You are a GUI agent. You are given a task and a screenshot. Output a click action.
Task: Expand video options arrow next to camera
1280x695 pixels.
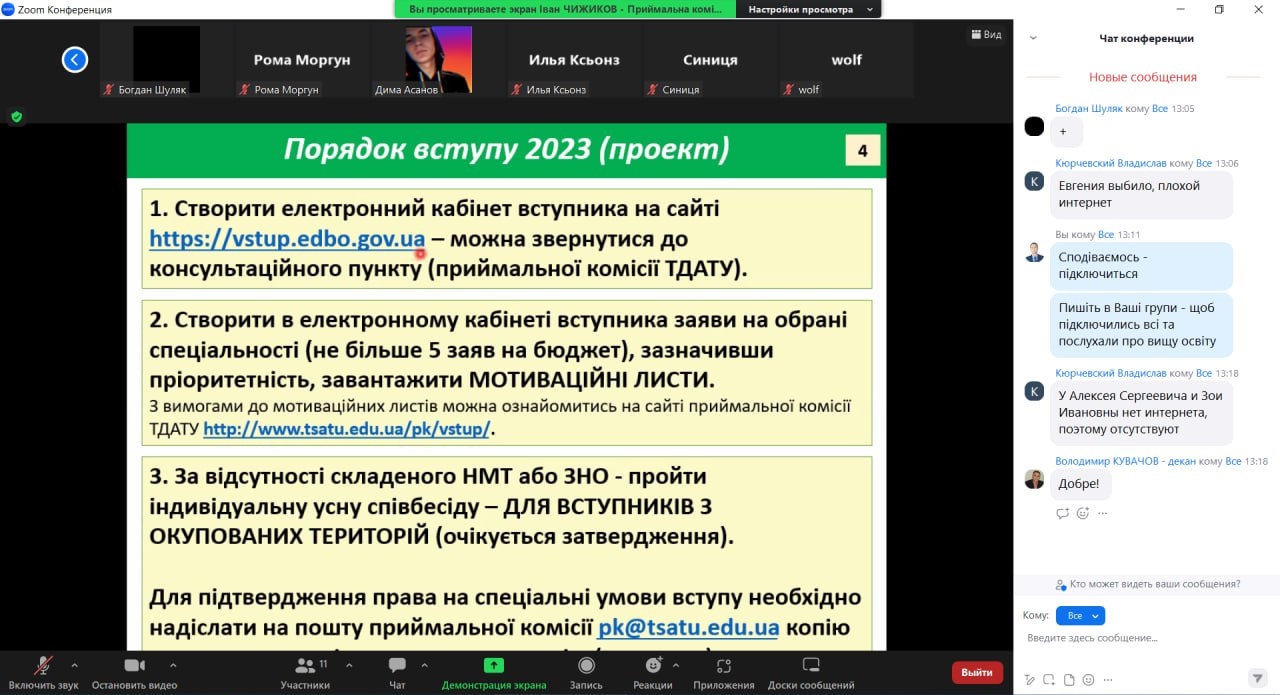(173, 664)
